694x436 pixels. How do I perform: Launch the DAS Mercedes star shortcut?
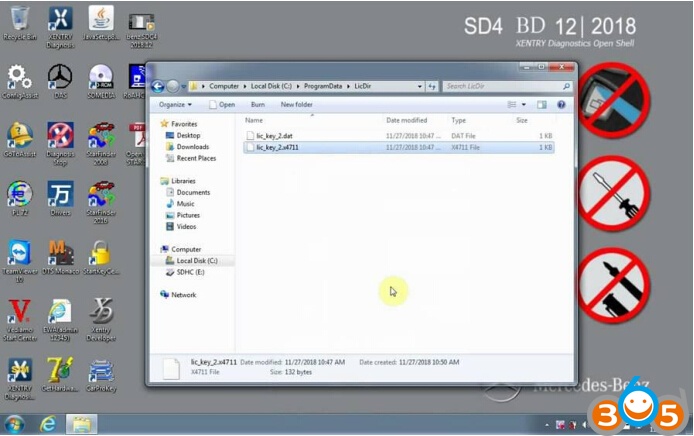click(x=60, y=82)
